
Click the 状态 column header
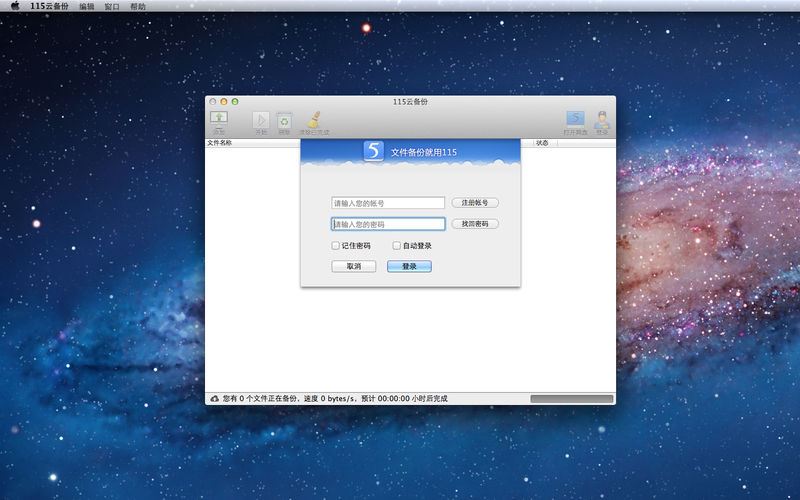pyautogui.click(x=542, y=143)
